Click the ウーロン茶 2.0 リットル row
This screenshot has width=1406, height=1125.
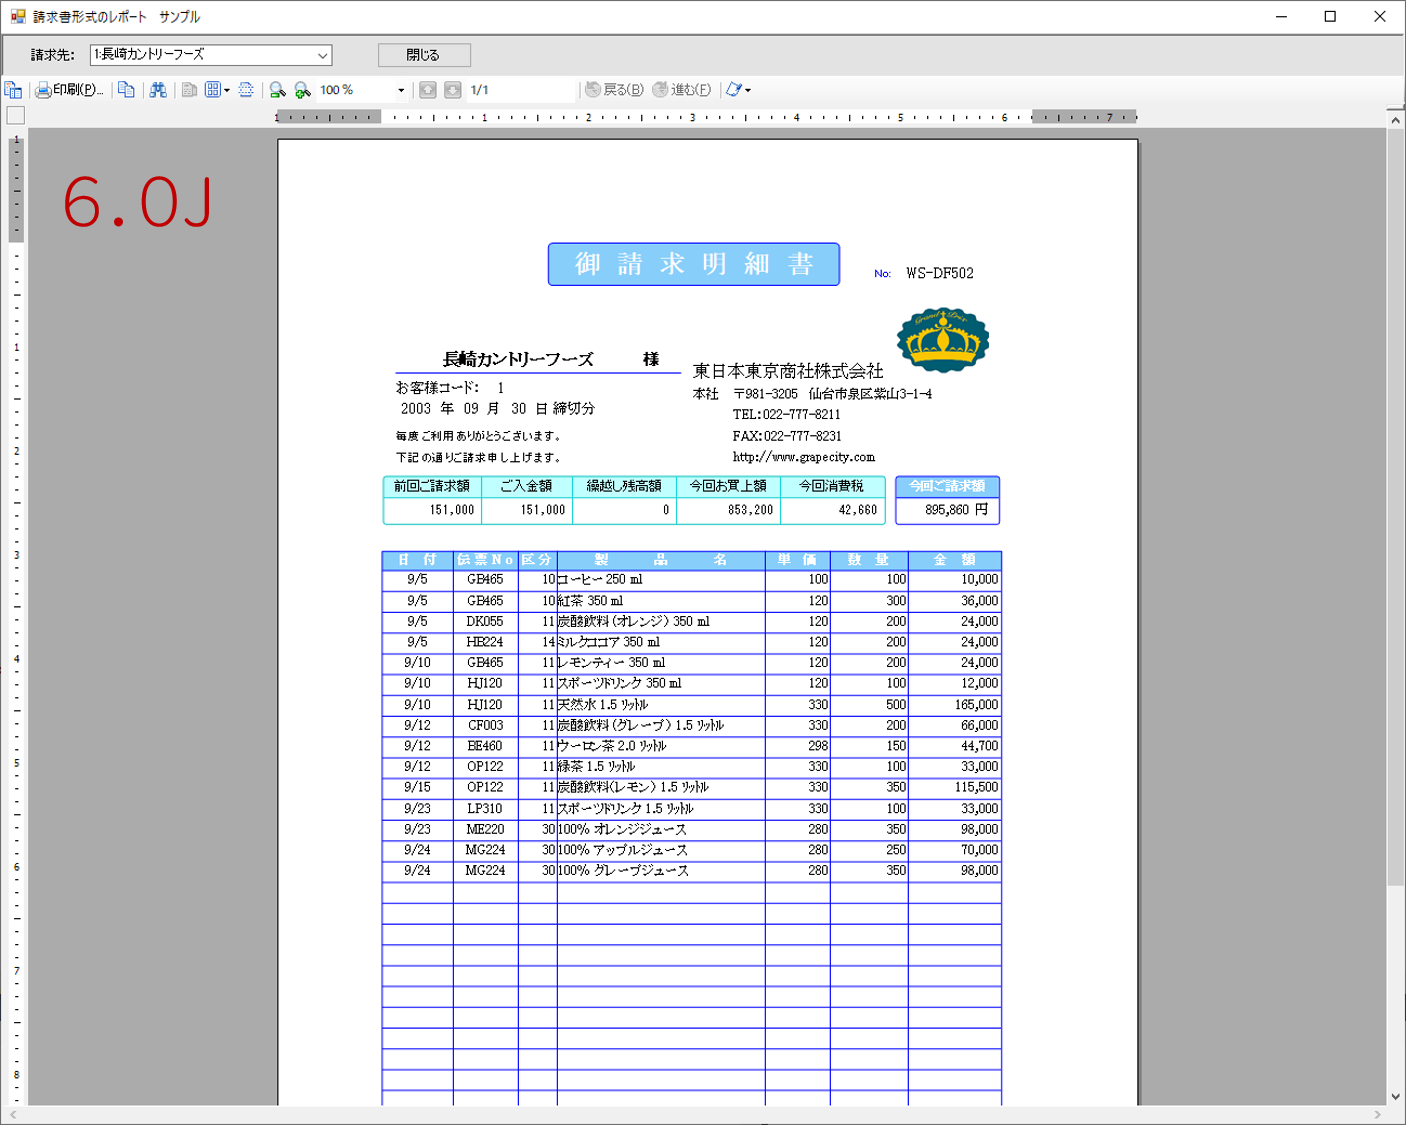691,746
